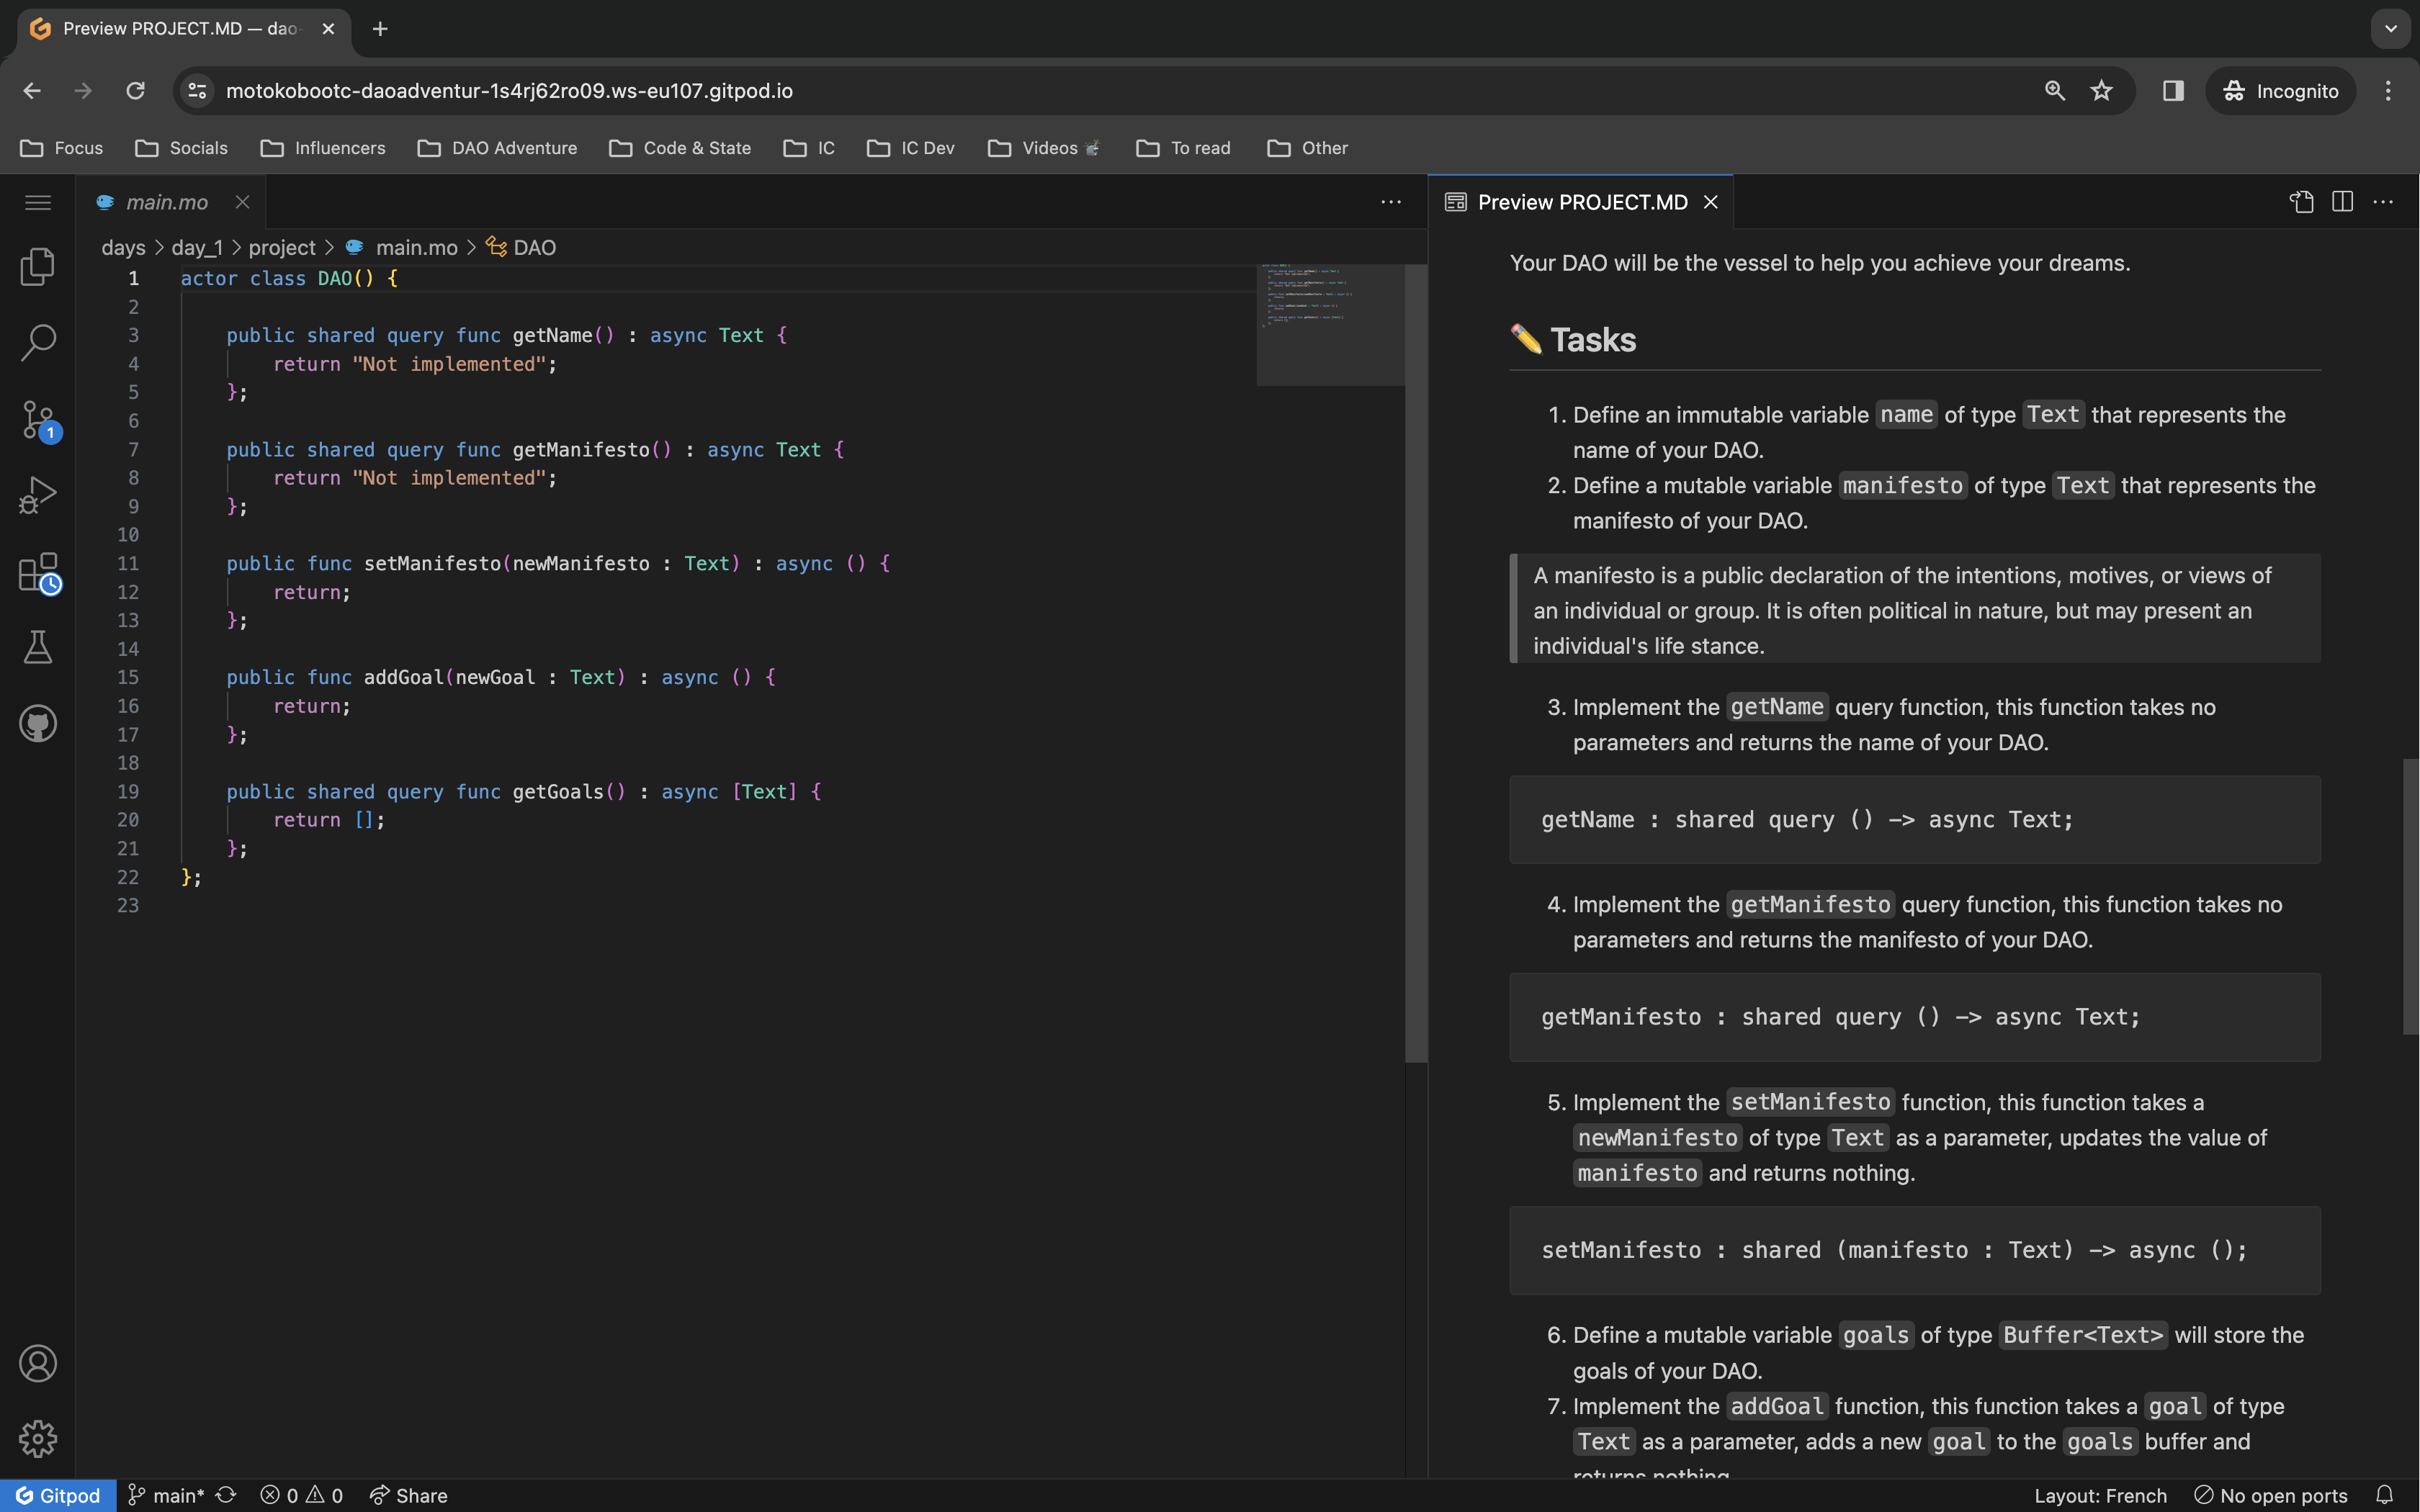Image resolution: width=2420 pixels, height=1512 pixels.
Task: Expand the days breadcrumb path item
Action: click(118, 246)
